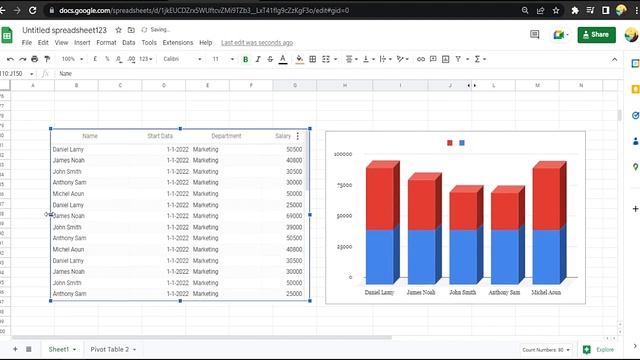Open the font size 11 dropdown
The image size is (640, 360).
pos(223,59)
